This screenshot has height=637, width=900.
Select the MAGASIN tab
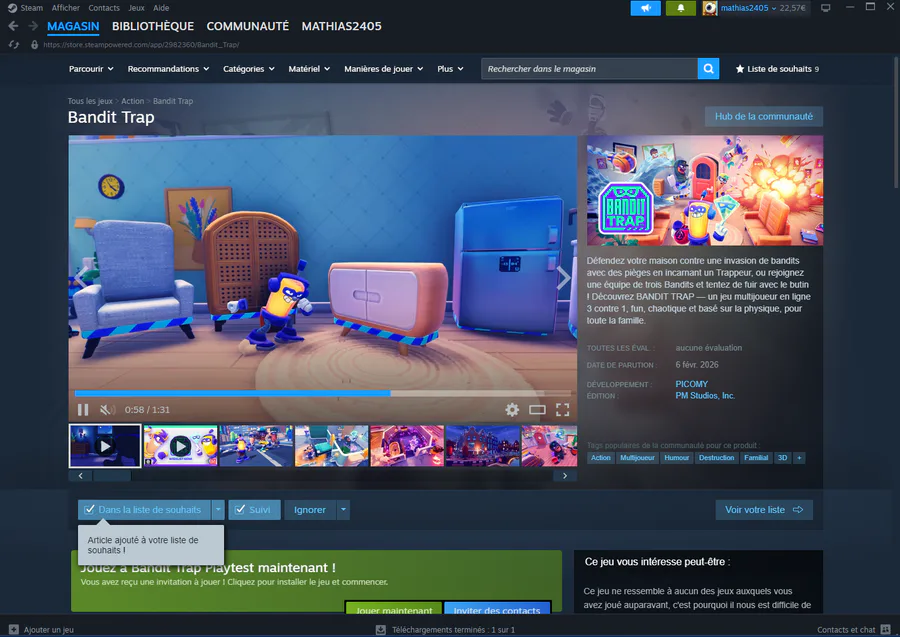(73, 26)
